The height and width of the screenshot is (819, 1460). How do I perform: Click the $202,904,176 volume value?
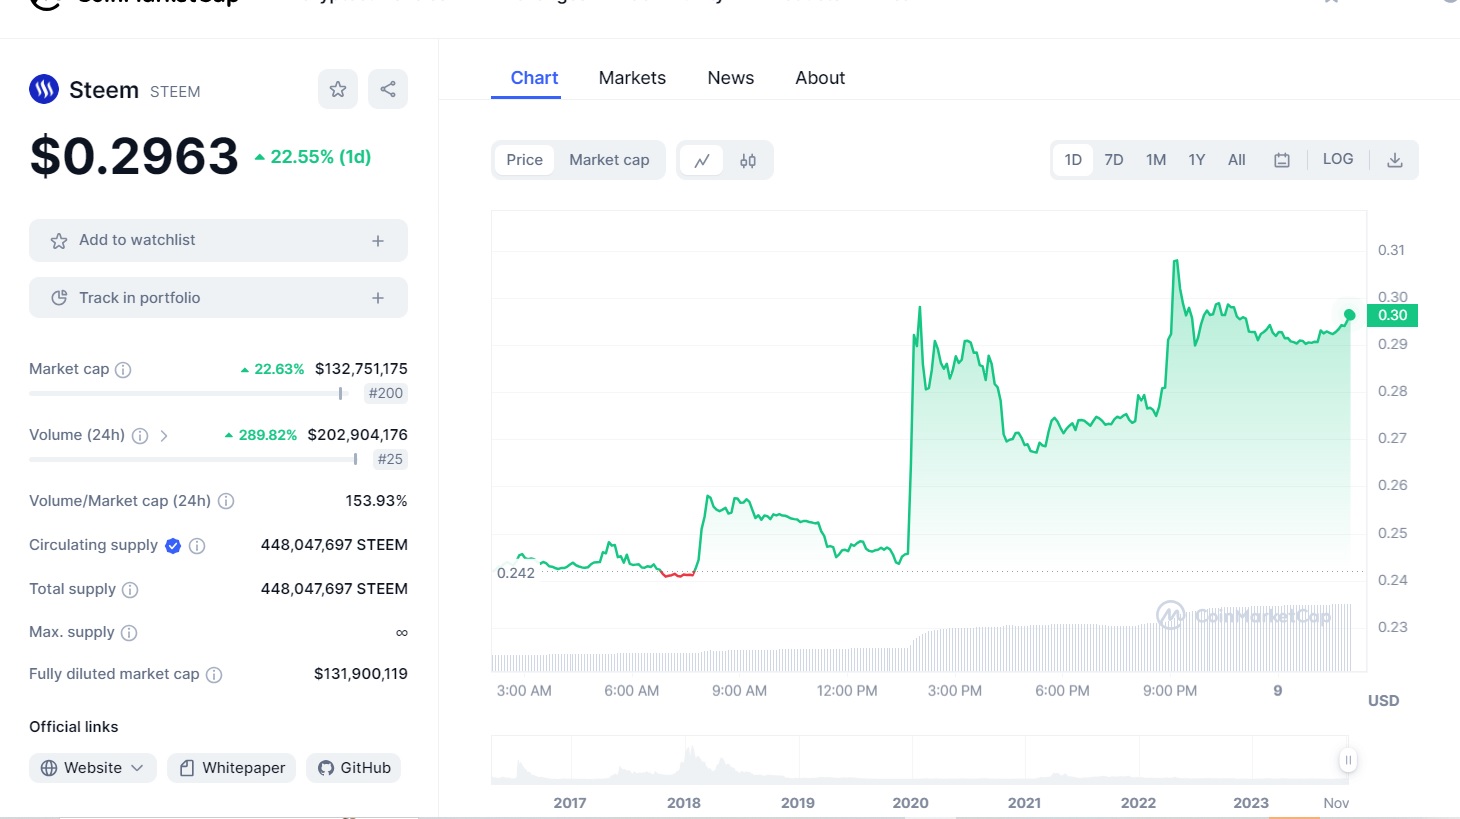(357, 435)
